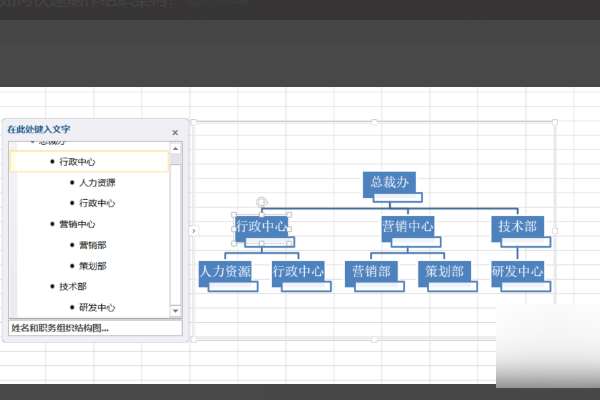Click empty title box under 策划部

click(453, 287)
